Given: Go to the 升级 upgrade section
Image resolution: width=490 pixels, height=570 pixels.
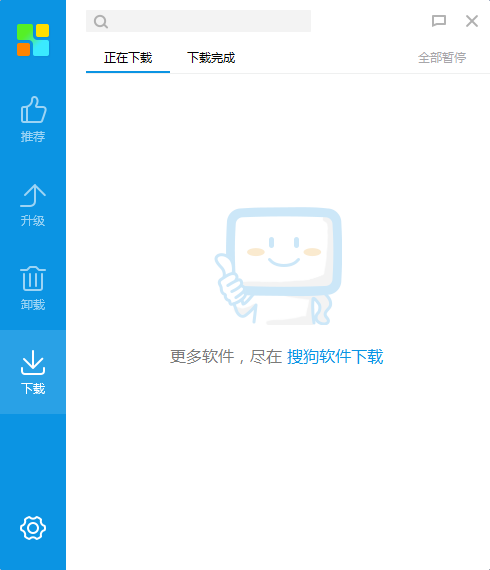Looking at the screenshot, I should [33, 205].
